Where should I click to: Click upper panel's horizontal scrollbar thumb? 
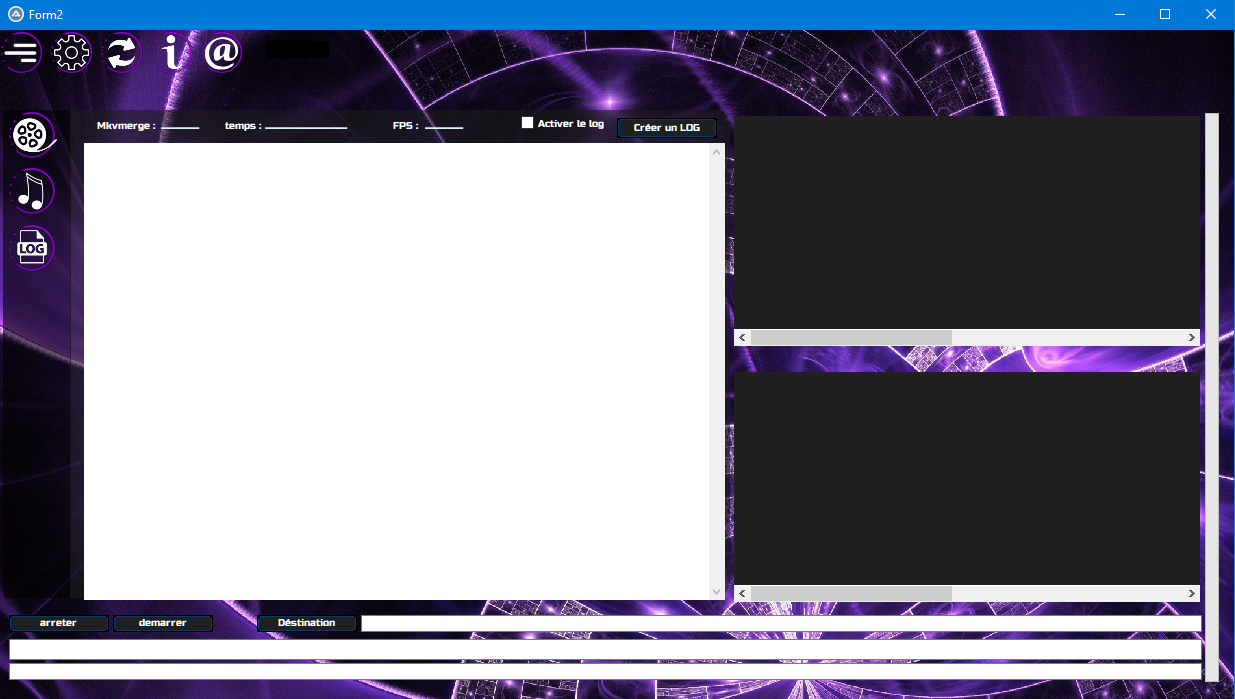click(851, 338)
